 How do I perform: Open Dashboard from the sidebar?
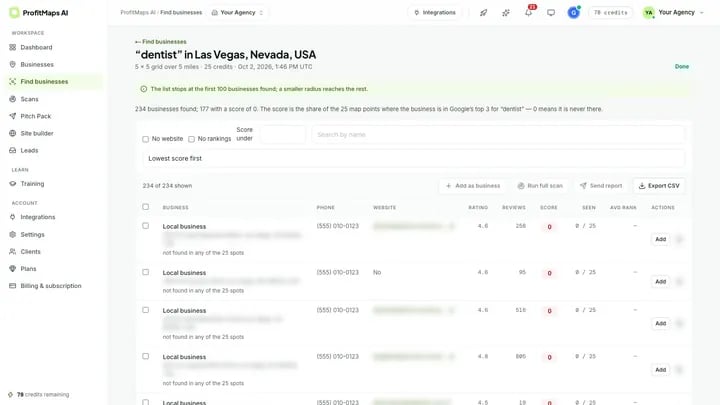tap(36, 47)
